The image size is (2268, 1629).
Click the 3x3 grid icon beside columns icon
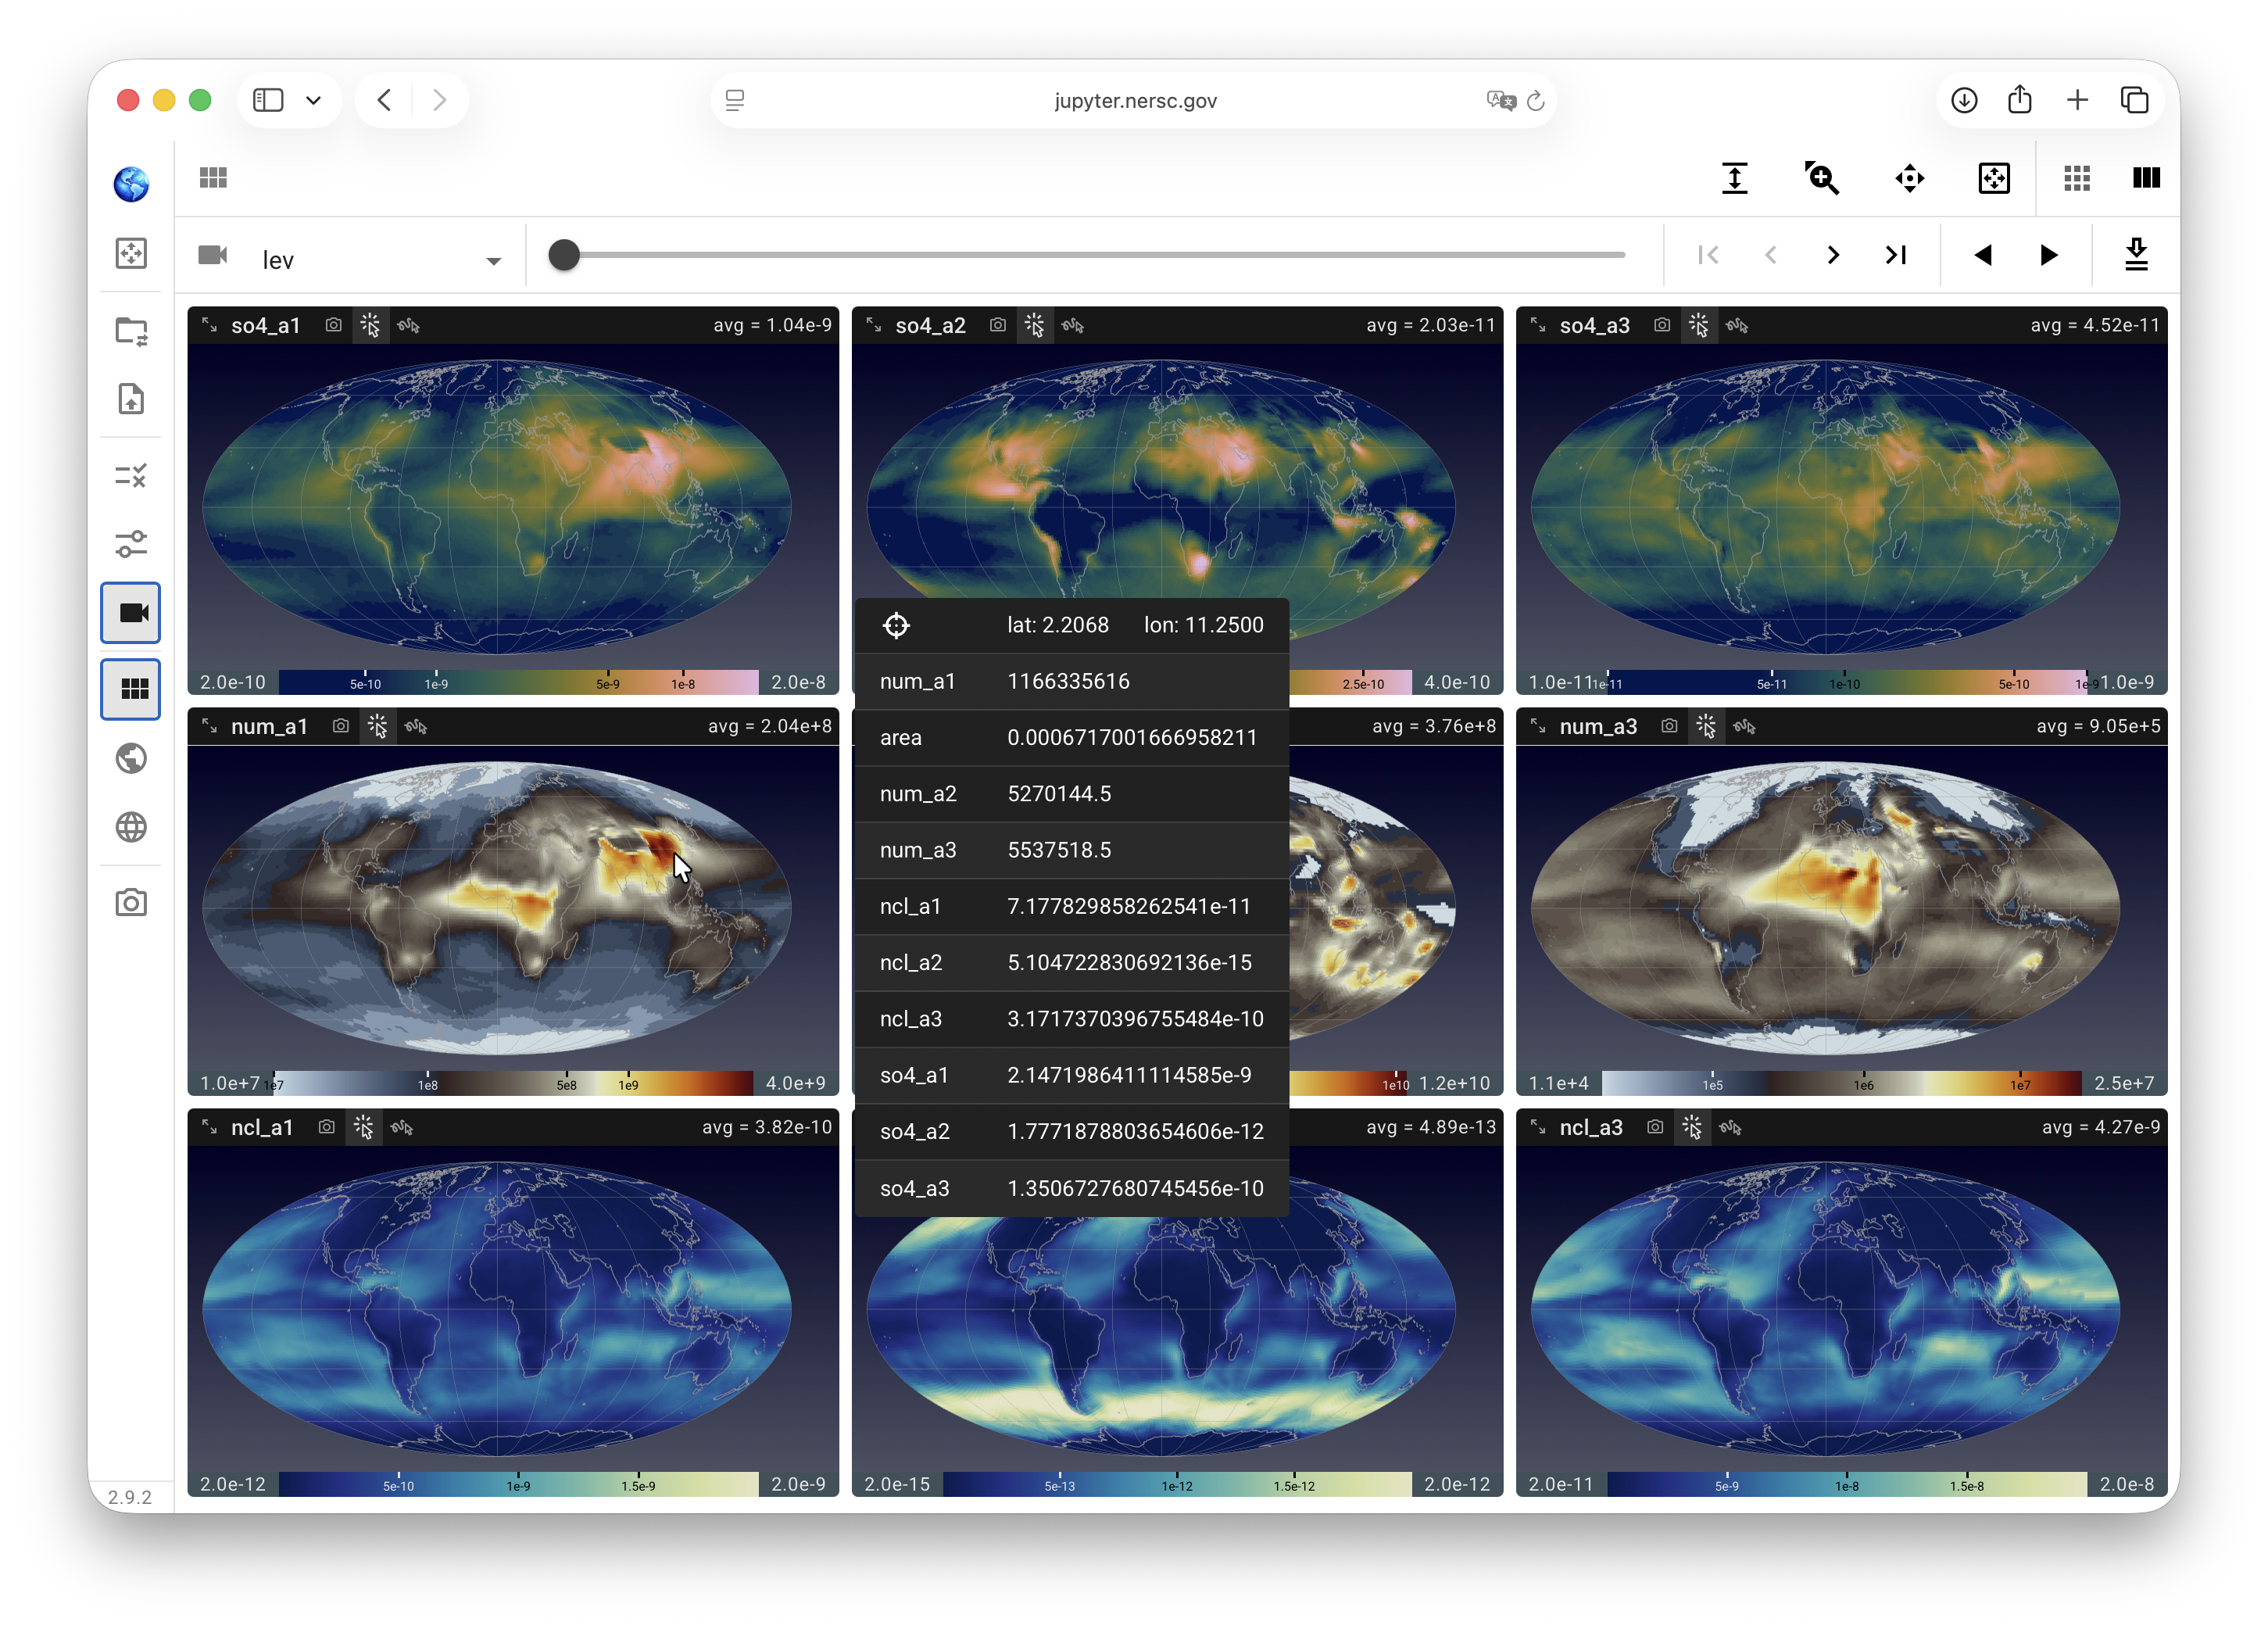point(2076,178)
